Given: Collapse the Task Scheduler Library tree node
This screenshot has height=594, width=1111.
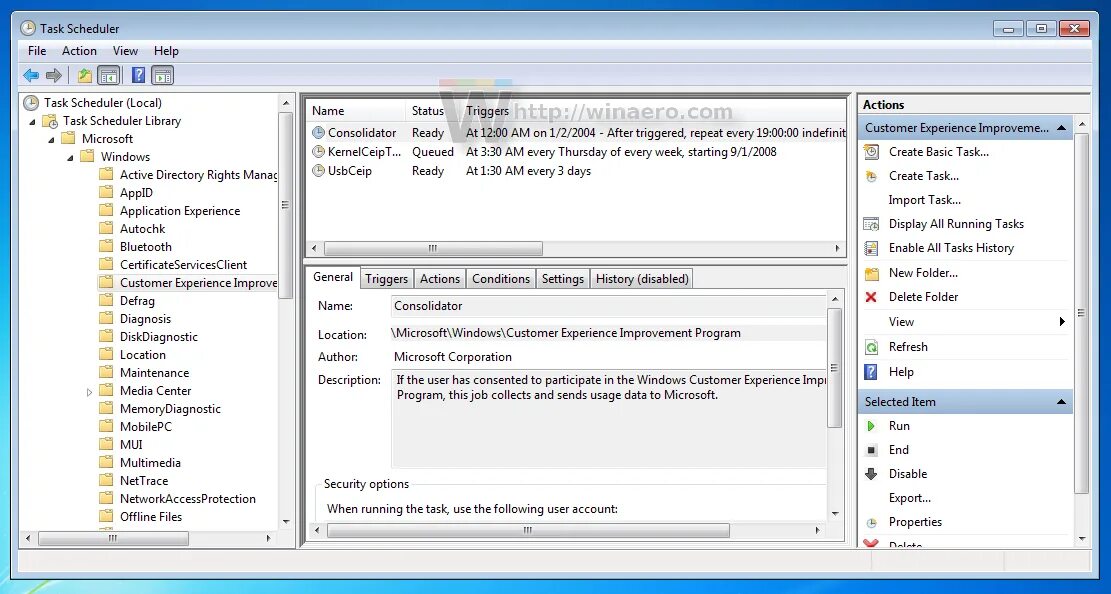Looking at the screenshot, I should pyautogui.click(x=32, y=122).
